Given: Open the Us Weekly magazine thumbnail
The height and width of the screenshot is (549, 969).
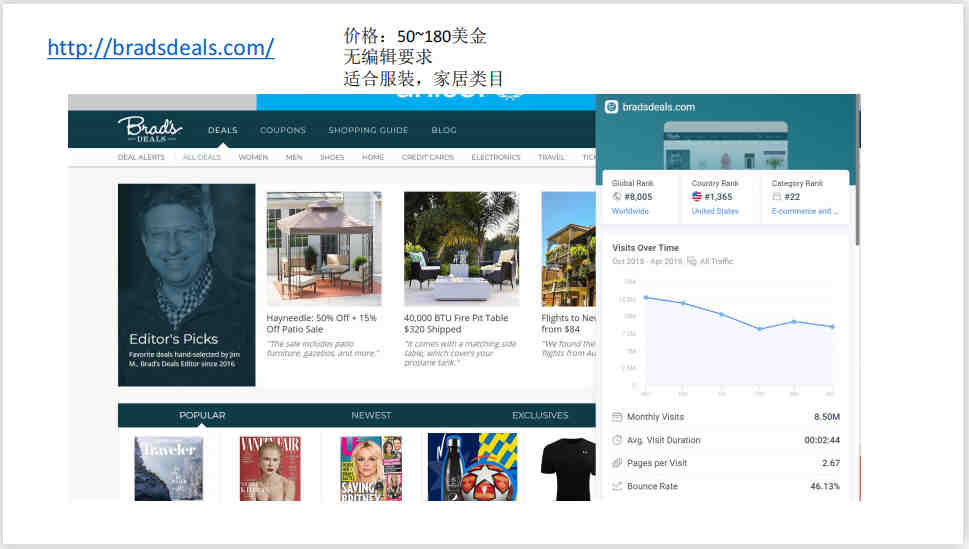Looking at the screenshot, I should (x=371, y=468).
